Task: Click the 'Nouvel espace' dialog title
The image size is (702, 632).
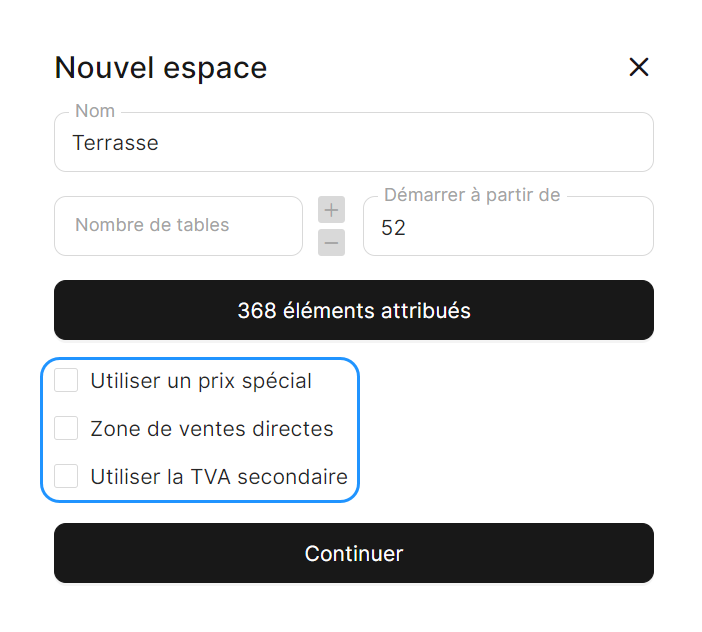Action: pos(160,68)
